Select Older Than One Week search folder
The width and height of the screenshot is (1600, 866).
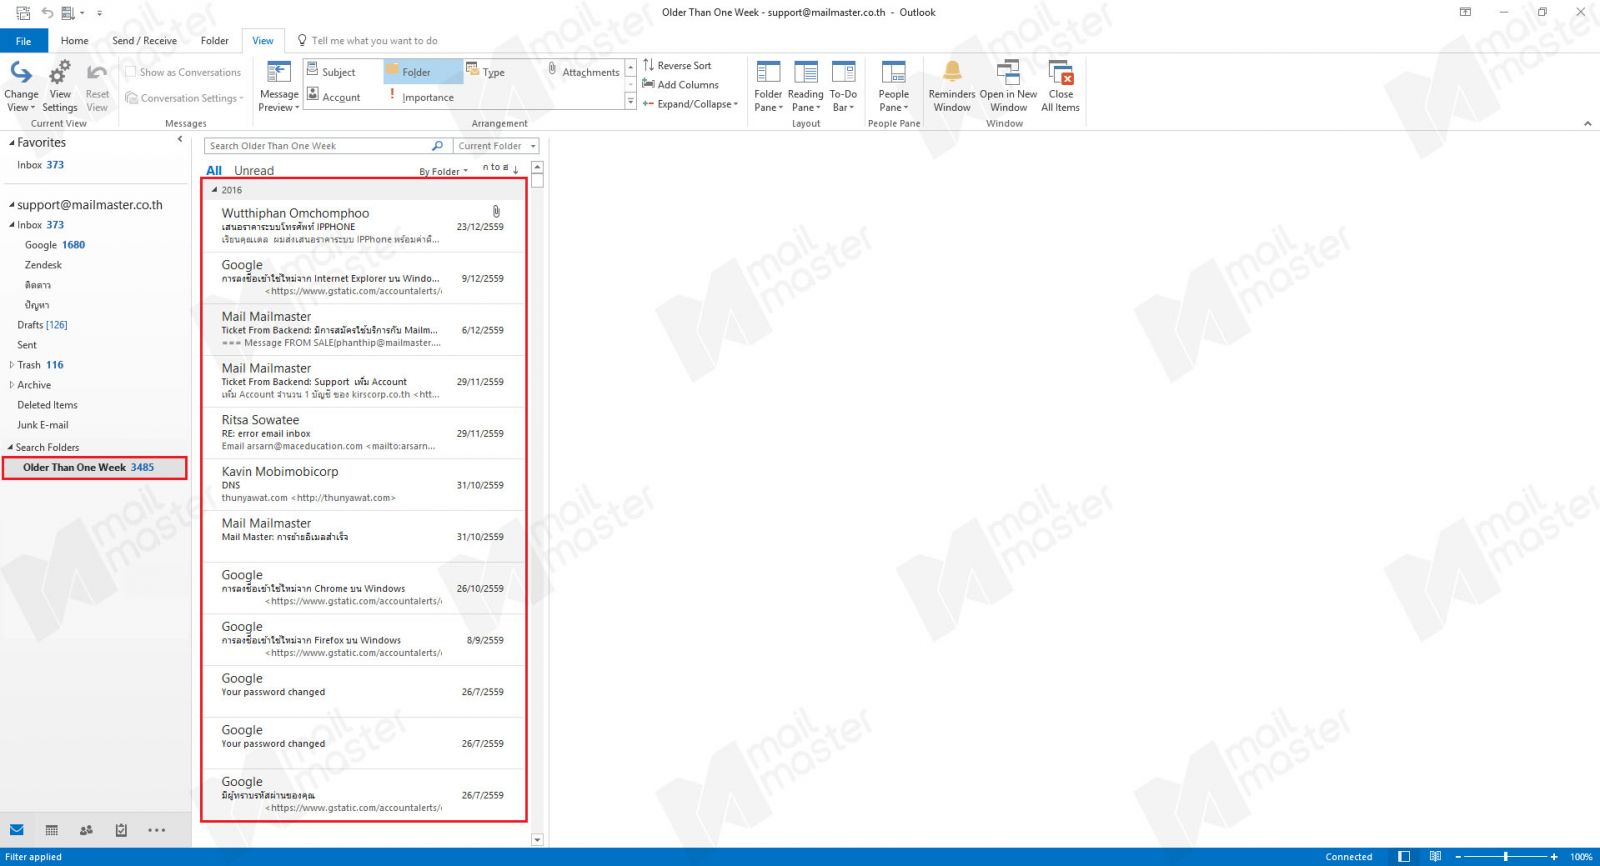pos(94,468)
